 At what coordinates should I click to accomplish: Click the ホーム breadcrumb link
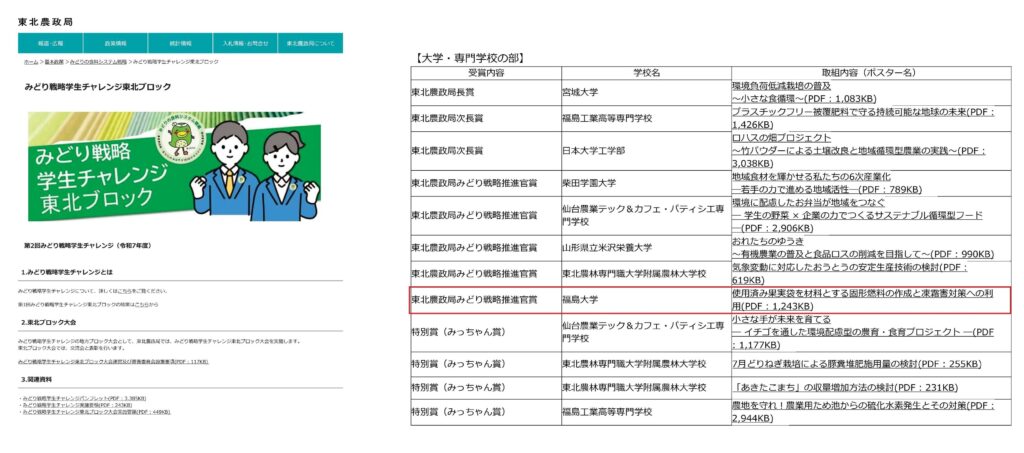click(31, 62)
